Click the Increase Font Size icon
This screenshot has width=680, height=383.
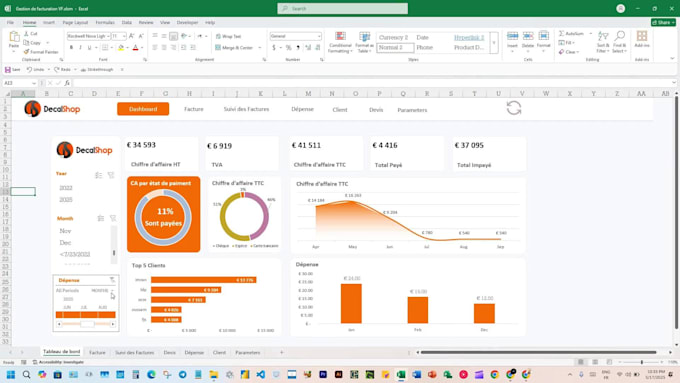click(132, 36)
